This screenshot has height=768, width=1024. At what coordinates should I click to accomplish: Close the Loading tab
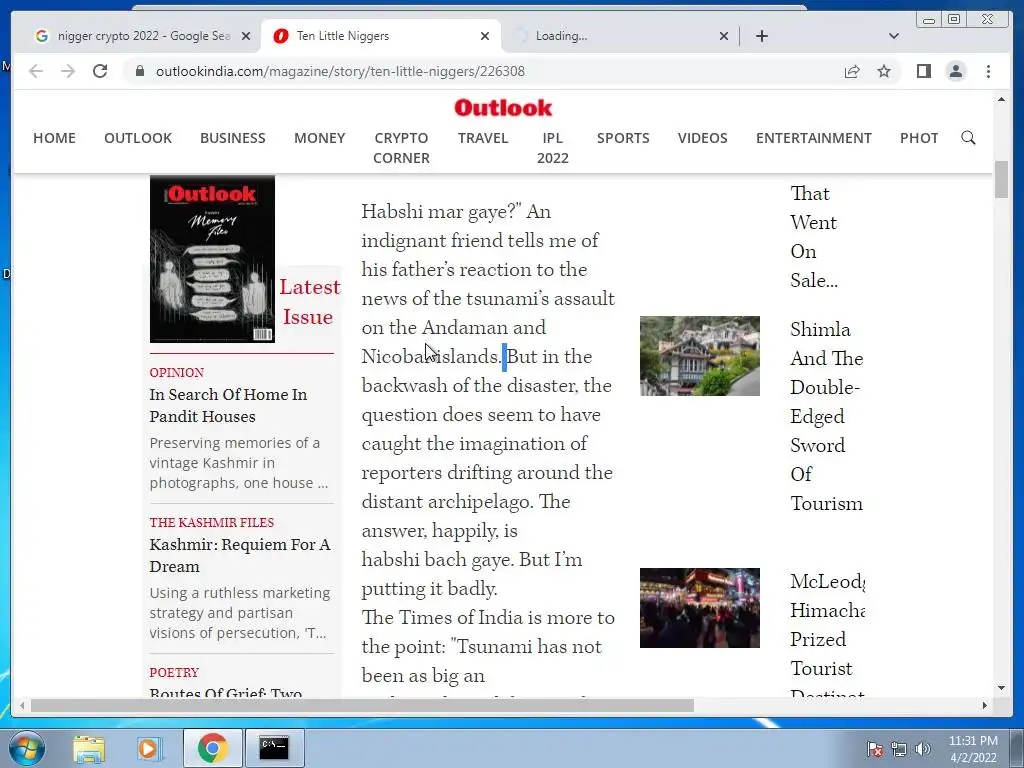[x=724, y=36]
